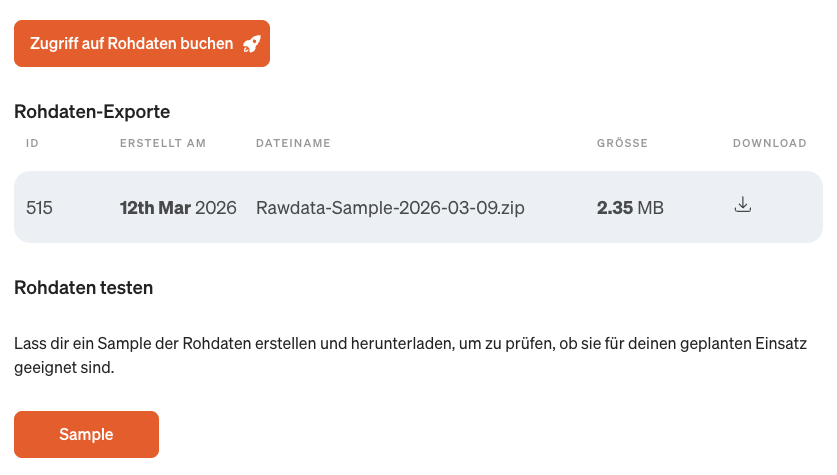The image size is (837, 475).
Task: Click the ERSTELLT AM column header
Action: pyautogui.click(x=162, y=143)
